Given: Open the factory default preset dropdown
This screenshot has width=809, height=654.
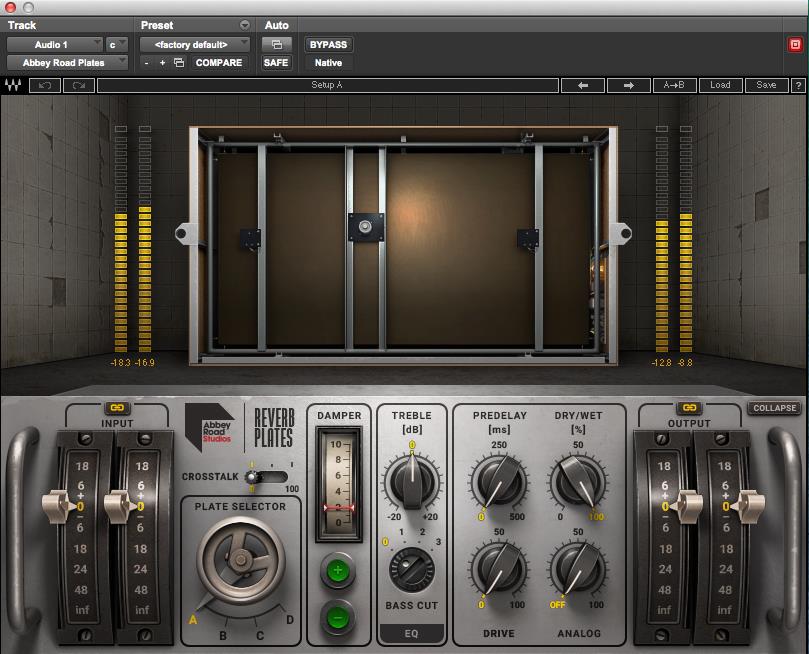Looking at the screenshot, I should tap(195, 45).
